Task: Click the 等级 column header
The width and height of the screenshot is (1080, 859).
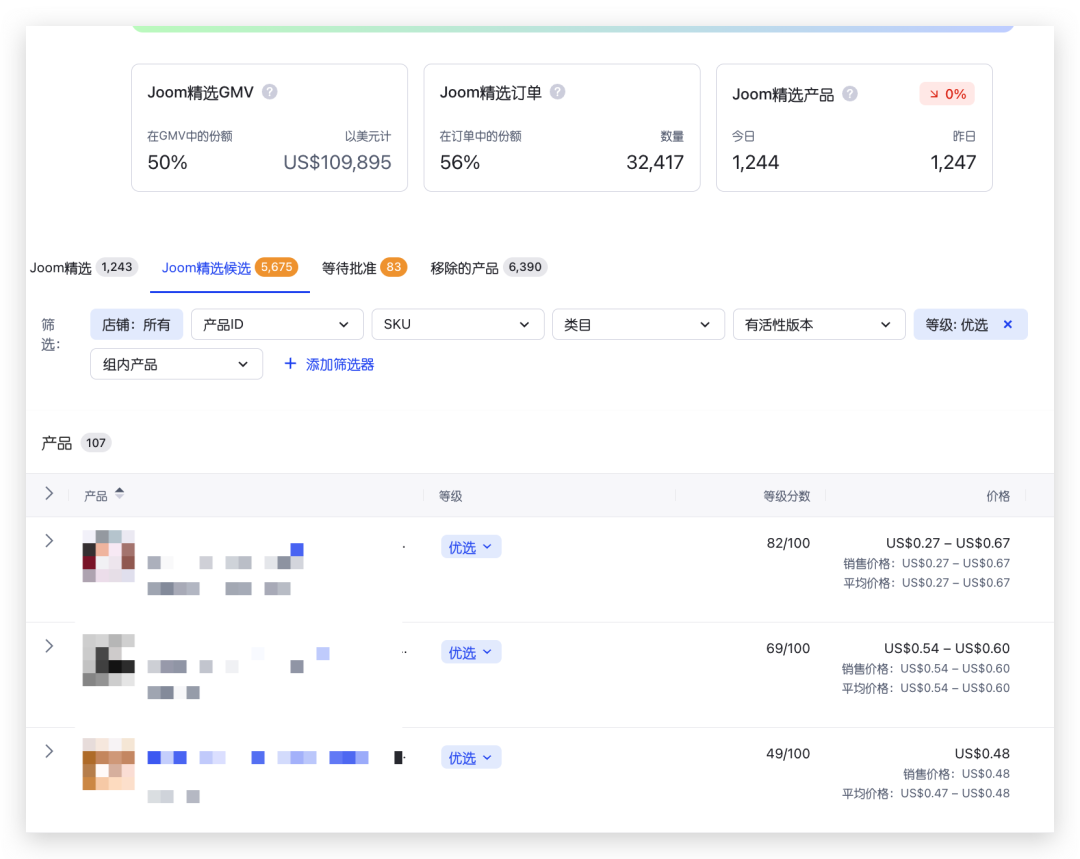Action: tap(450, 496)
